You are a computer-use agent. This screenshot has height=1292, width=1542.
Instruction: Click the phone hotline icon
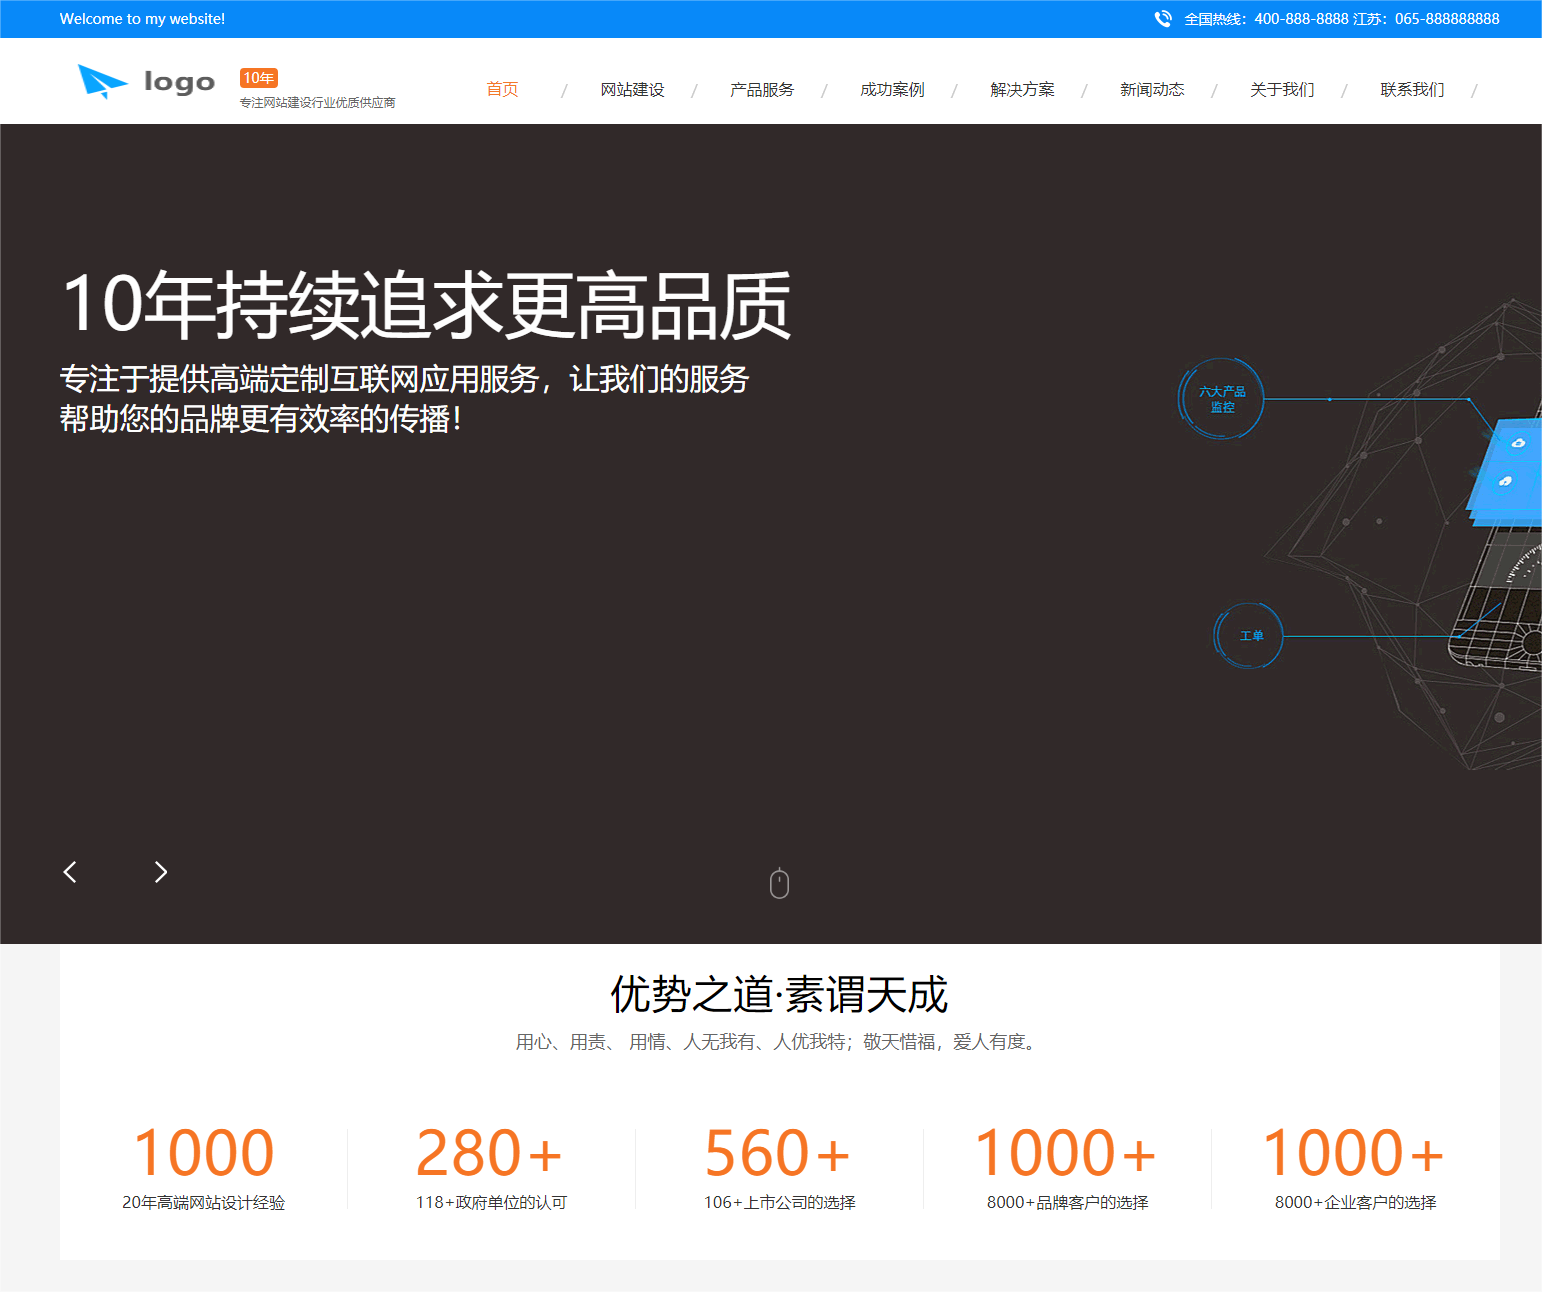pyautogui.click(x=1163, y=19)
